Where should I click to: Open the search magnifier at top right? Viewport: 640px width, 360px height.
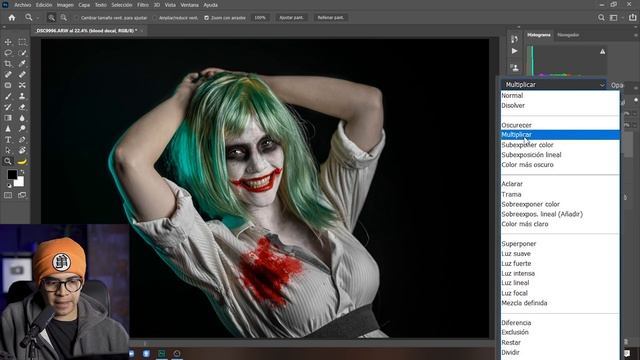click(x=601, y=18)
